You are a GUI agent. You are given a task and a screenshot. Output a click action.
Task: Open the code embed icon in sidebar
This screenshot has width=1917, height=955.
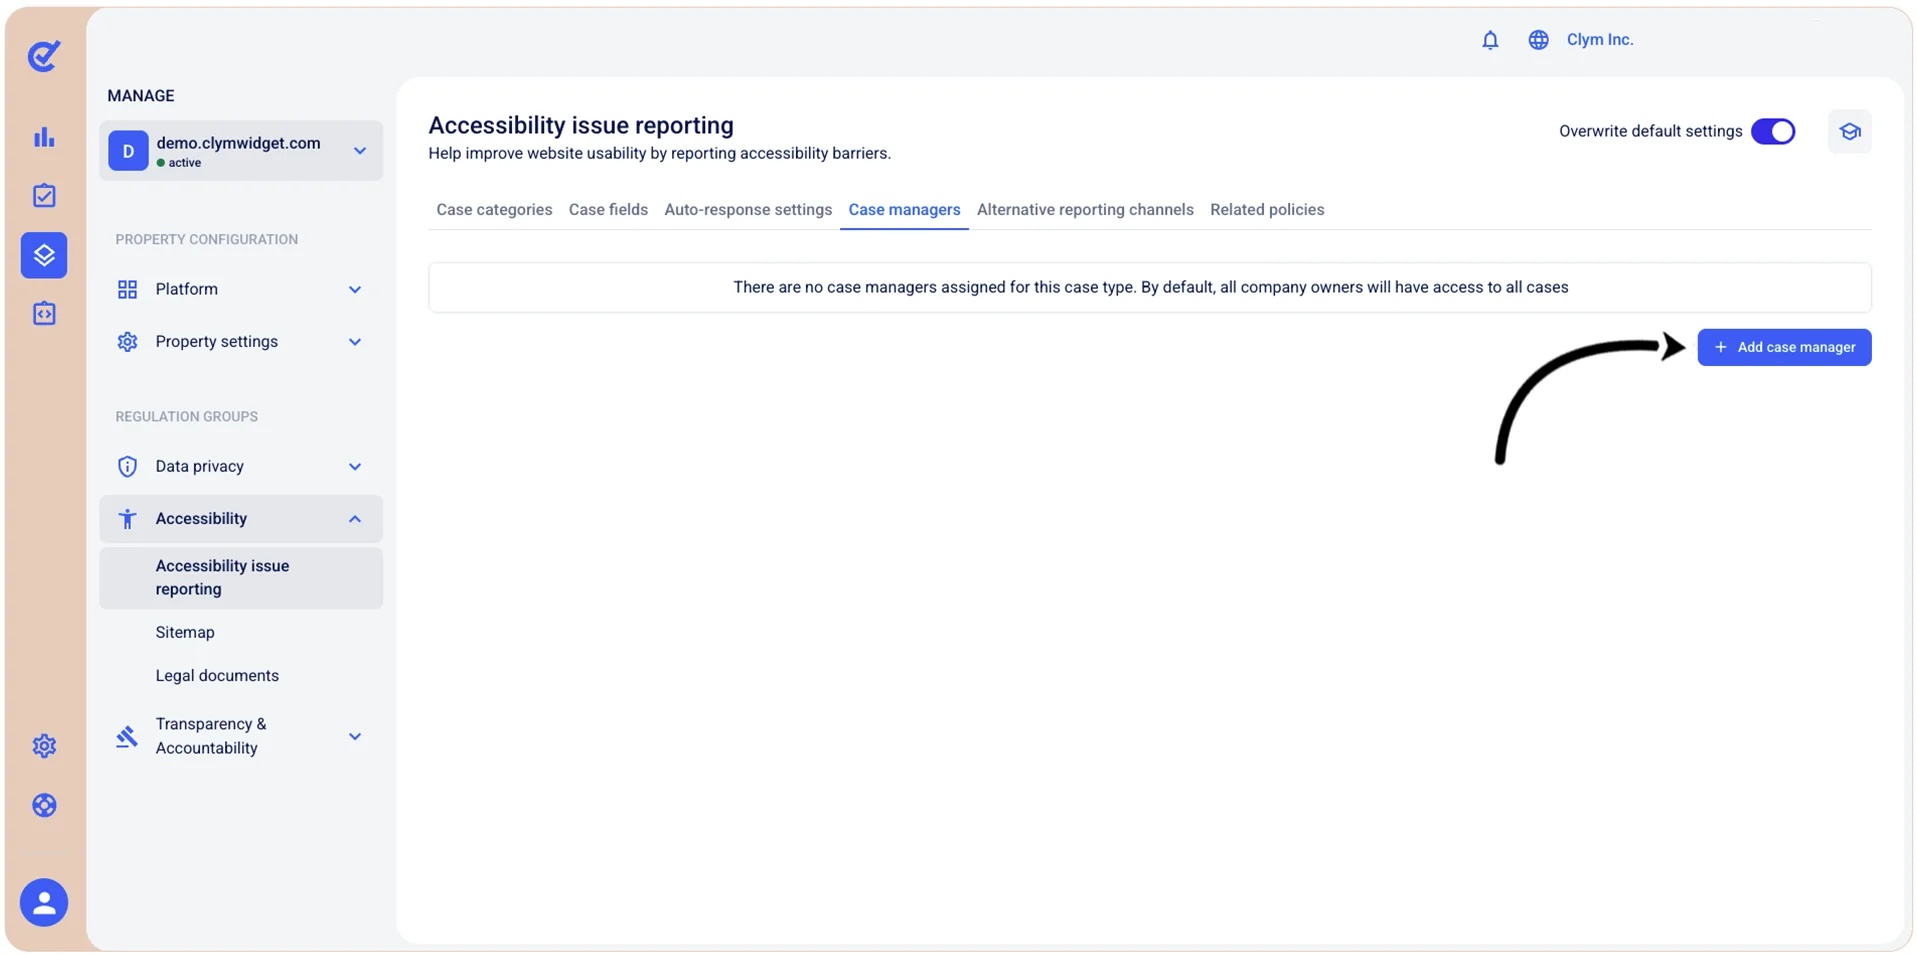[44, 314]
